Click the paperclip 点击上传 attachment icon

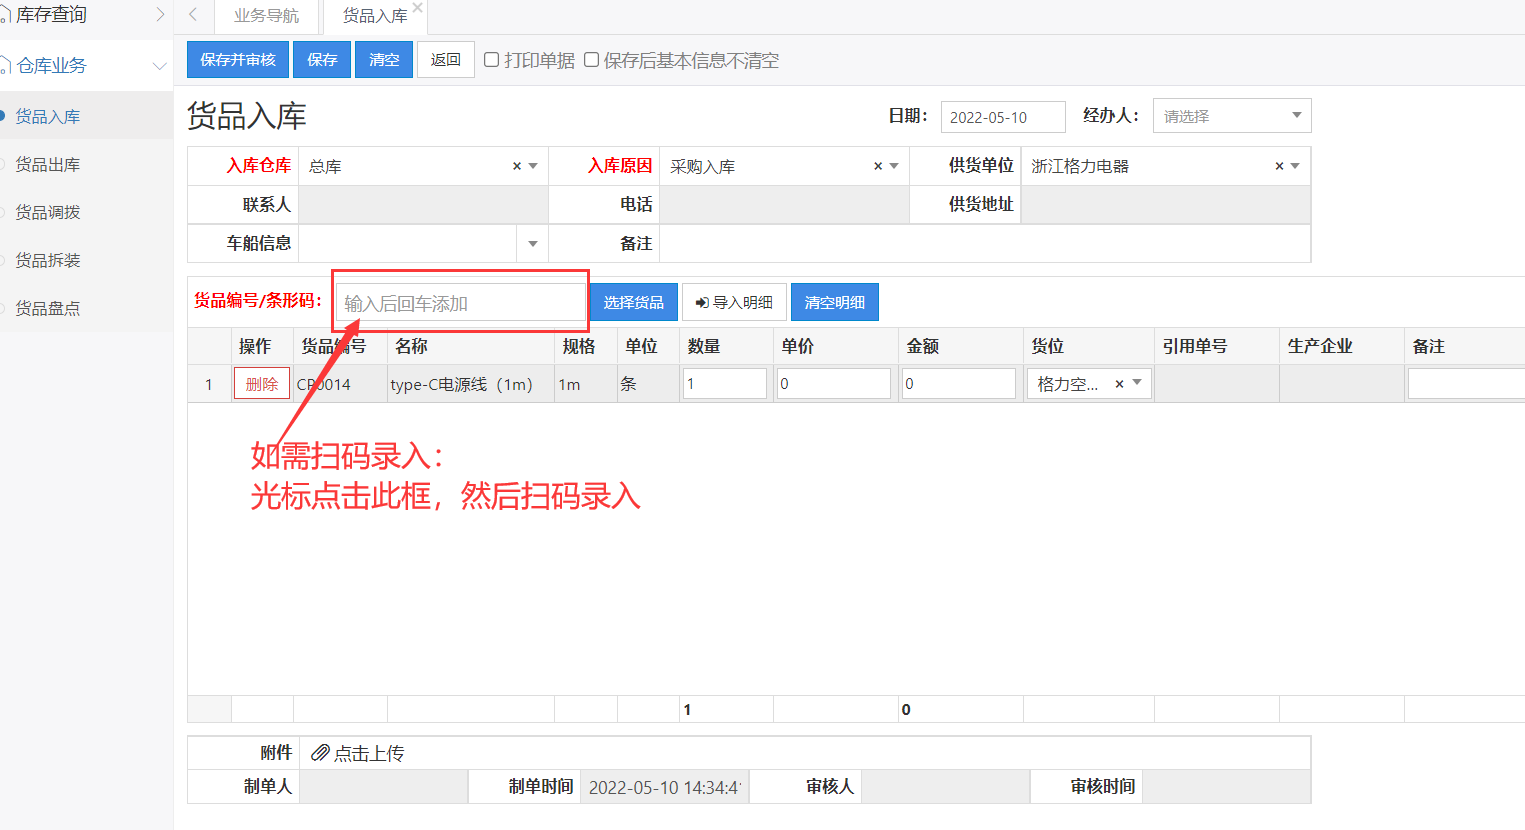pos(320,753)
